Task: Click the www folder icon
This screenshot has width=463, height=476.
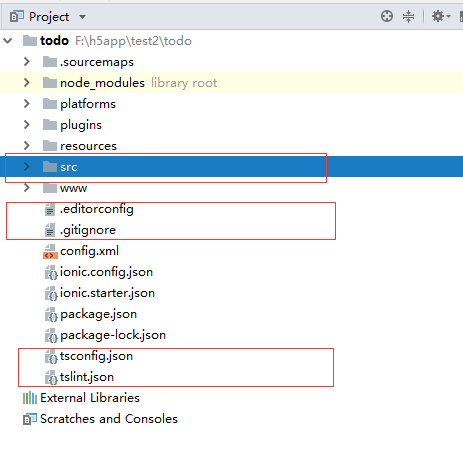Action: tap(50, 187)
